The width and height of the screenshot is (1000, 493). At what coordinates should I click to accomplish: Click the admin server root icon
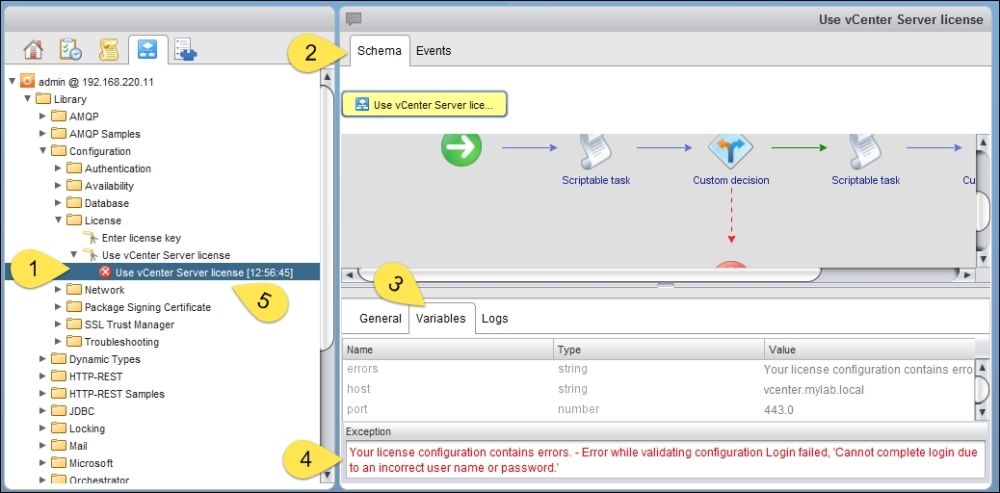pyautogui.click(x=27, y=82)
